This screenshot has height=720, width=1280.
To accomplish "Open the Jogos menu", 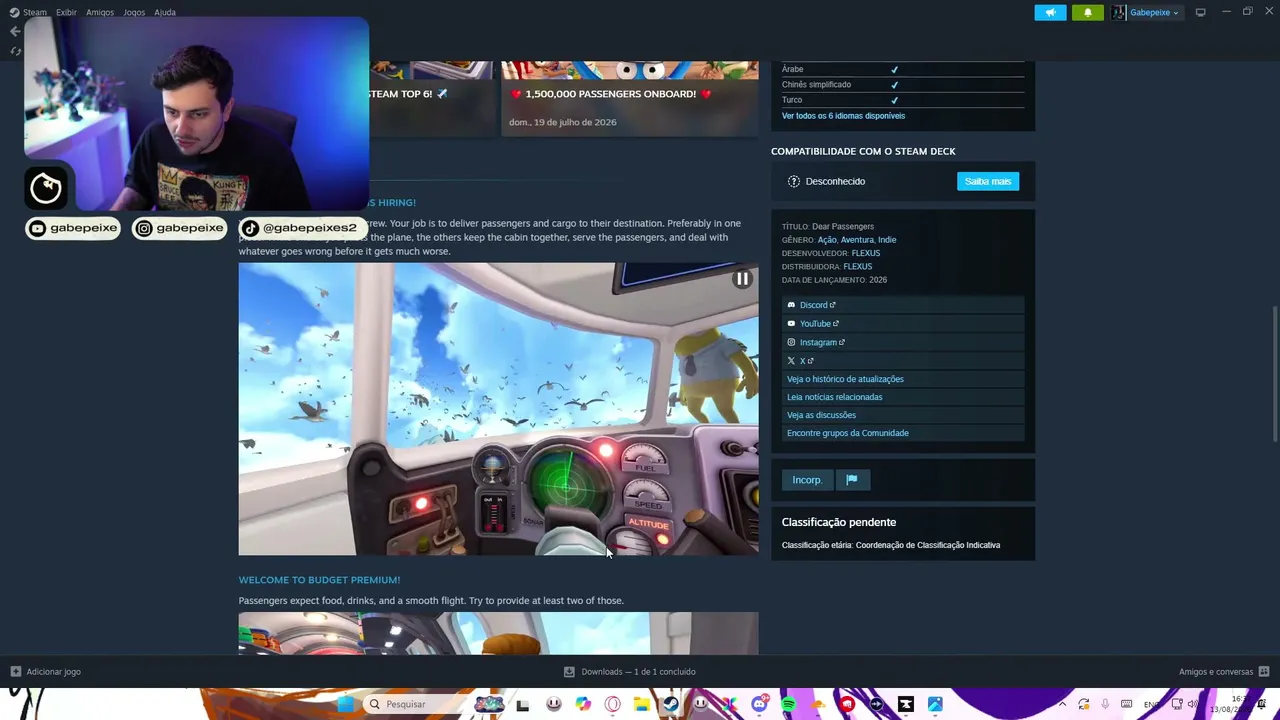I will 134,12.
